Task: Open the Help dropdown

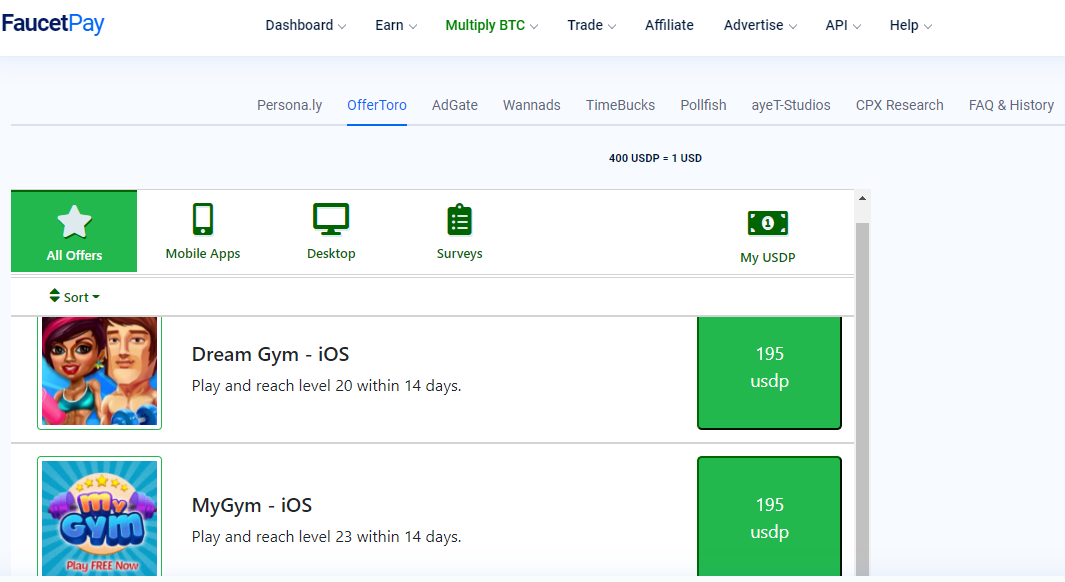Action: 911,25
